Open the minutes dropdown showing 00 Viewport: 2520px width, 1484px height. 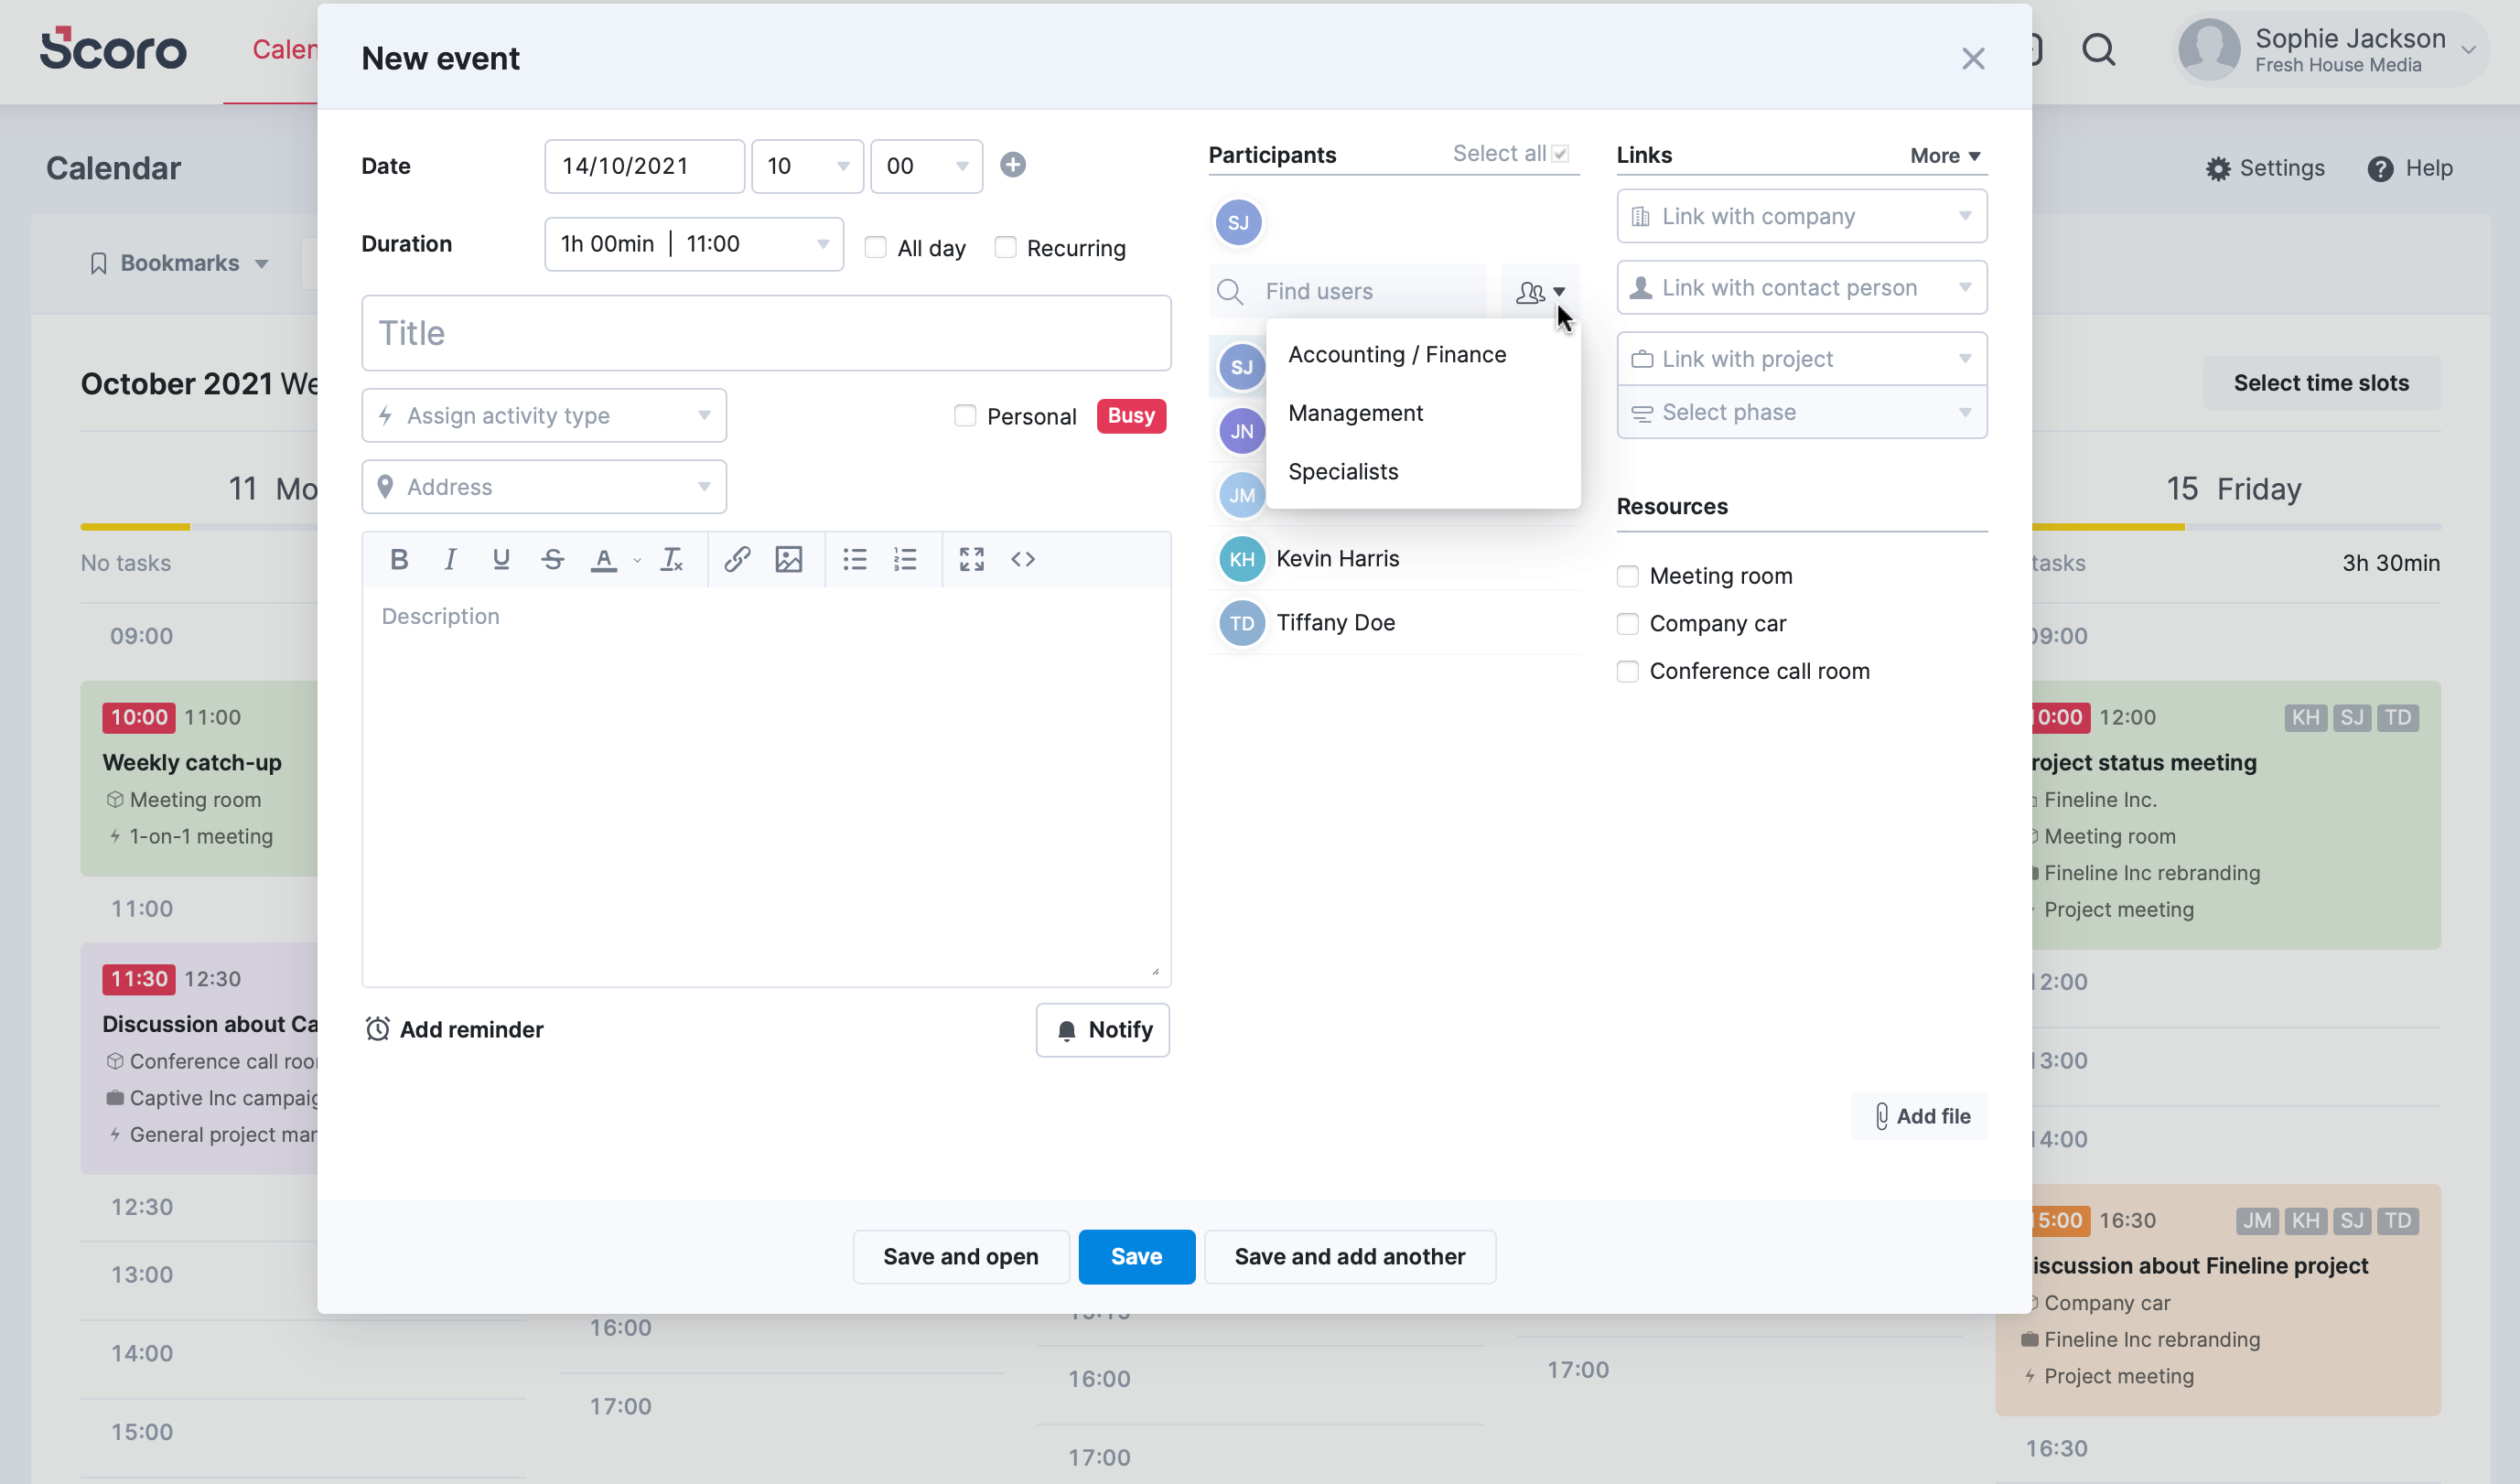pos(927,166)
